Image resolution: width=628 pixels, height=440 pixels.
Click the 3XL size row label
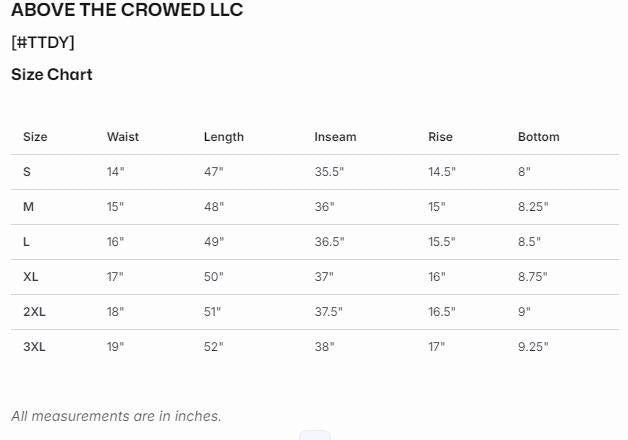(34, 347)
